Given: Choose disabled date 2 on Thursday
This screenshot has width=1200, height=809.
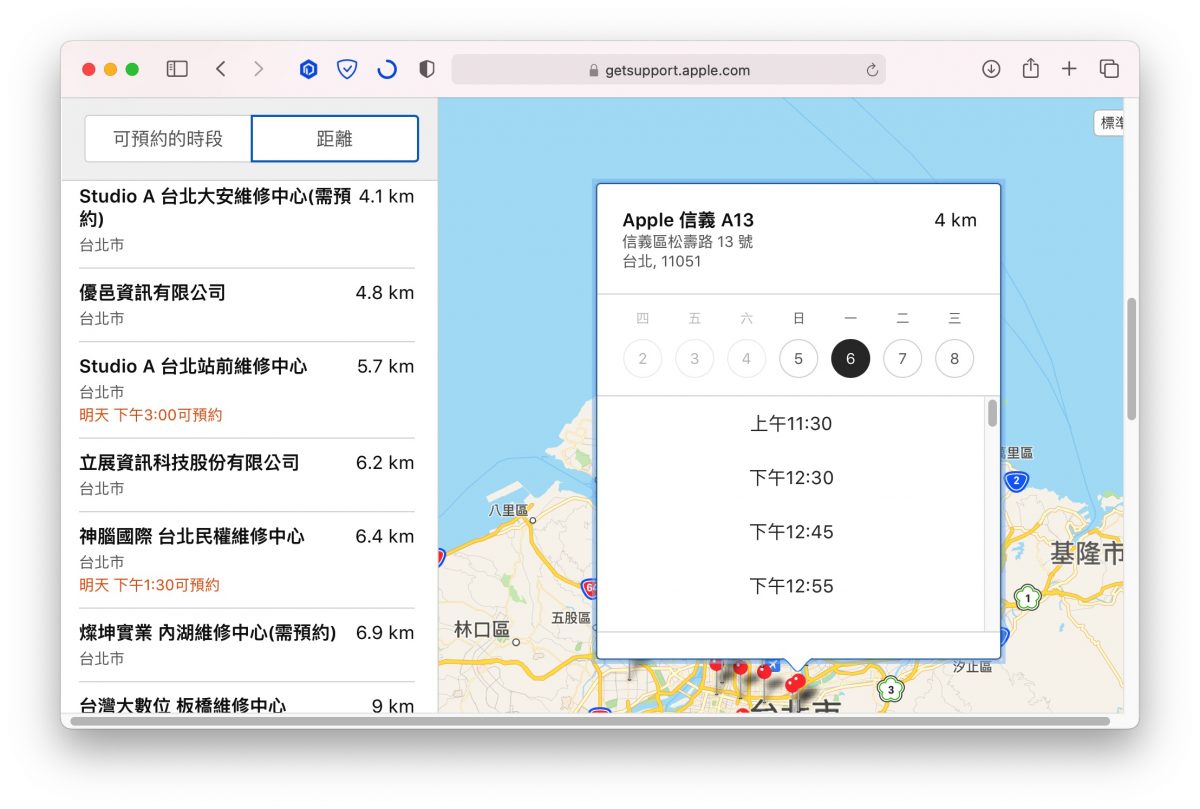Looking at the screenshot, I should [x=642, y=358].
